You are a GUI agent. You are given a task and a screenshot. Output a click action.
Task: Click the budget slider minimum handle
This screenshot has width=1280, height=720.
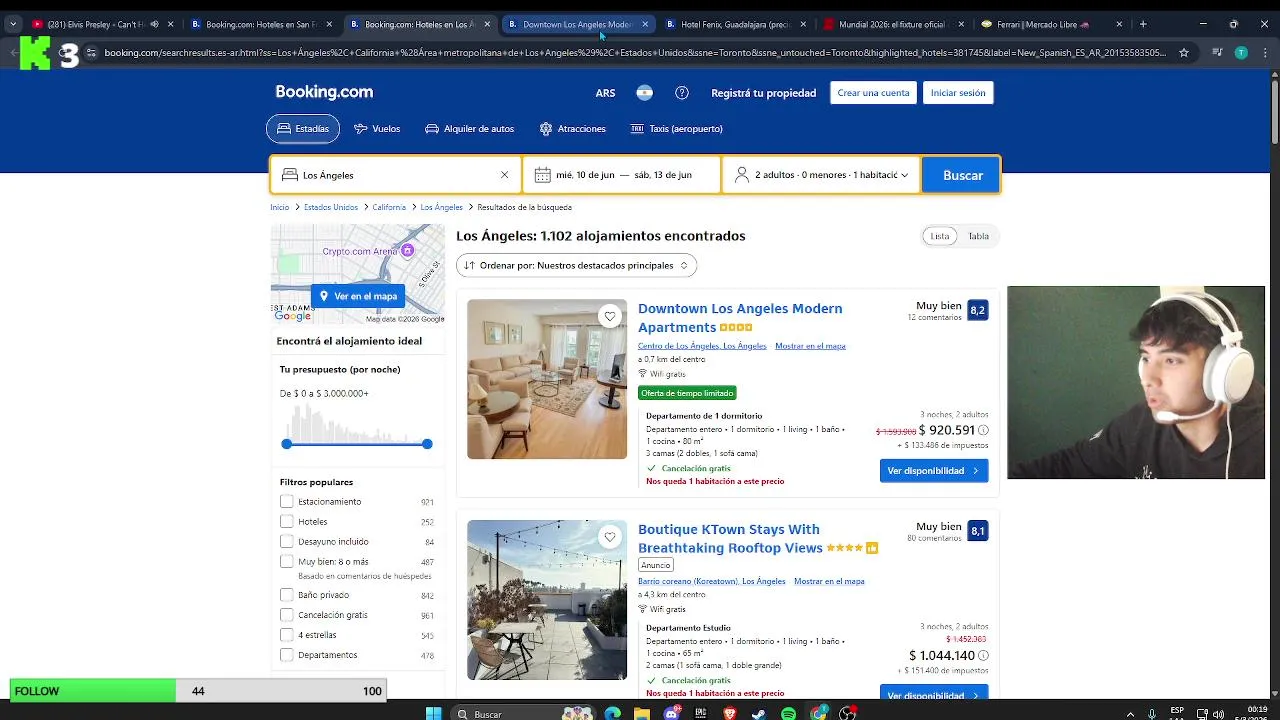point(287,443)
